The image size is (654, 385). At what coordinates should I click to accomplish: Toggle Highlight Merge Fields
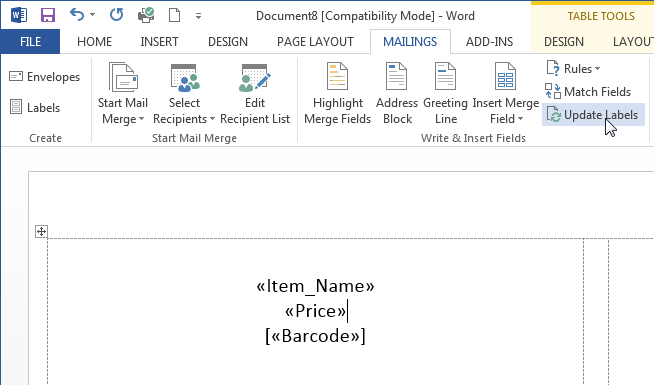point(337,94)
